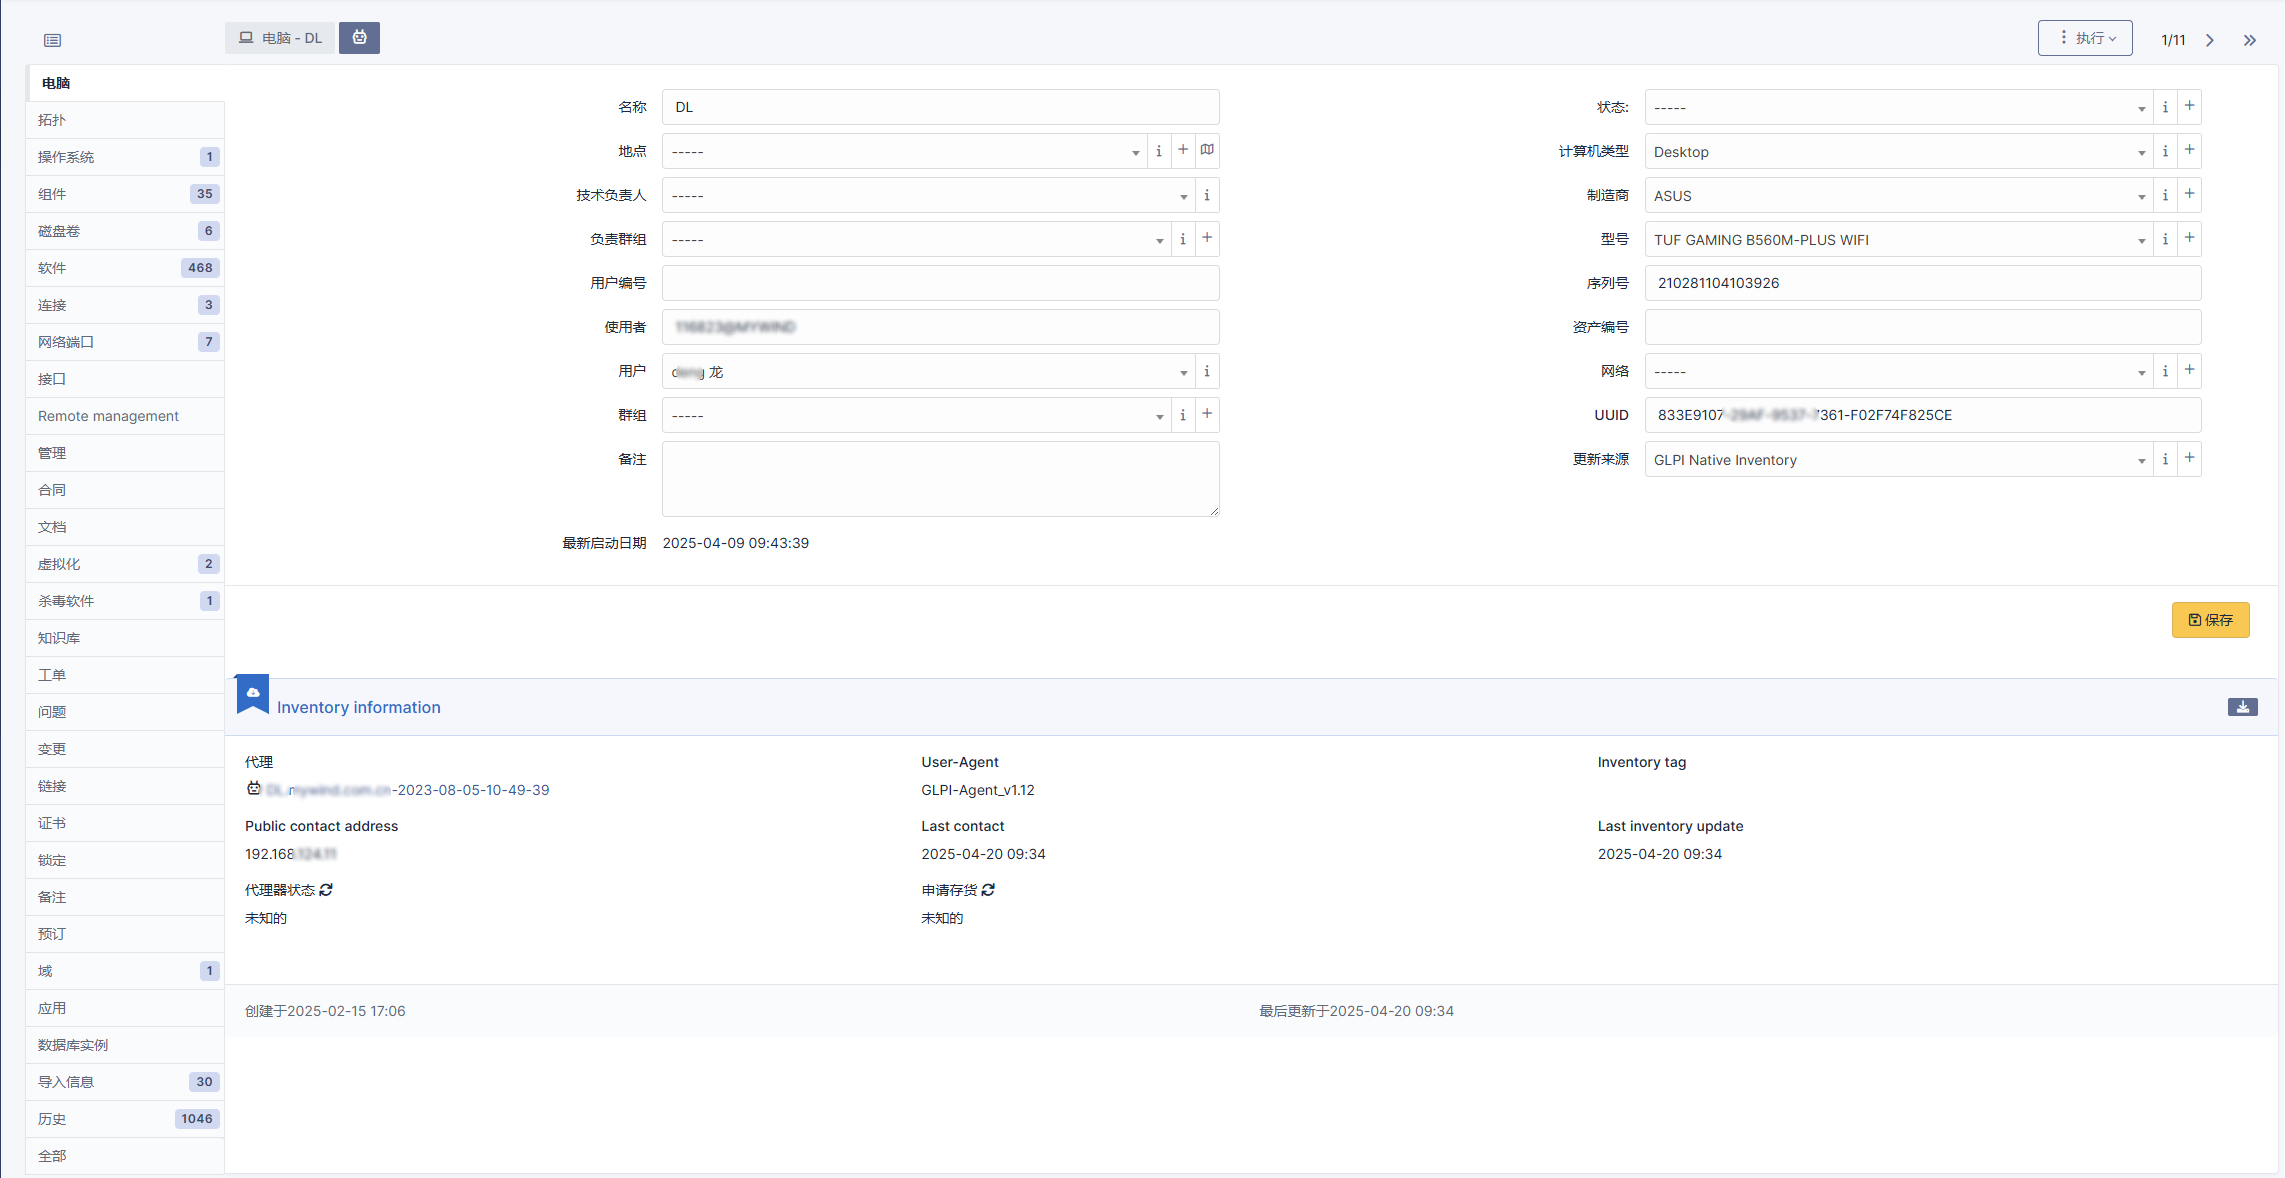The image size is (2285, 1178).
Task: Click the 保存 save button
Action: tap(2210, 620)
